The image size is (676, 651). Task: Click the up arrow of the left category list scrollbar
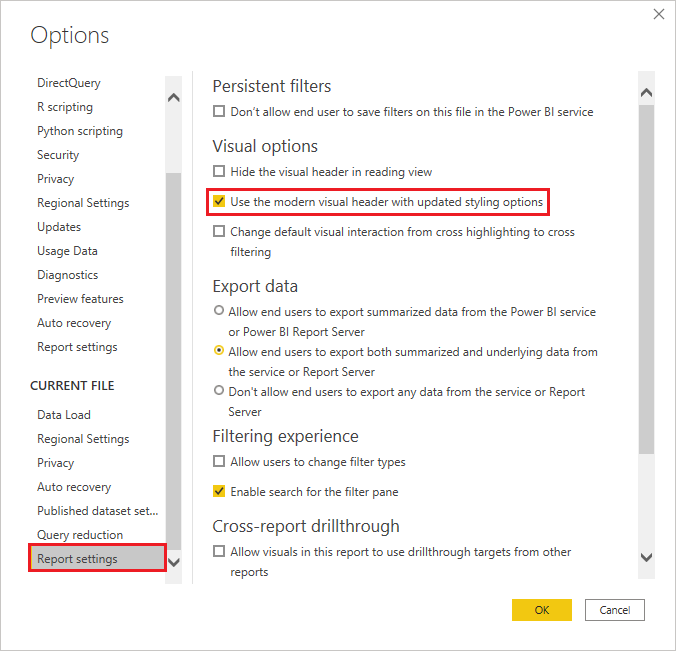click(173, 97)
